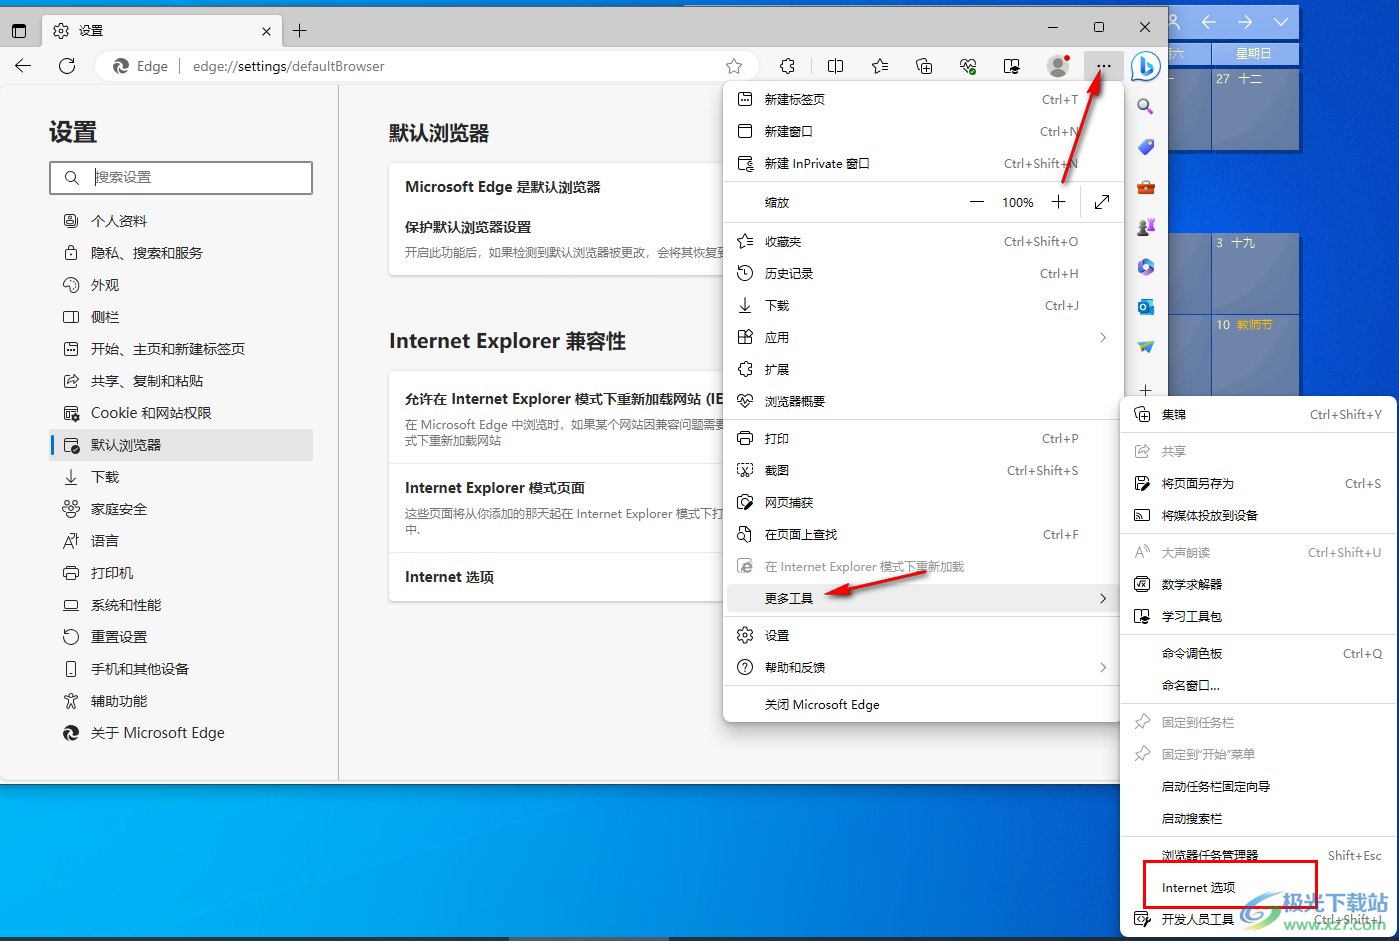The image size is (1399, 941).
Task: Choose 打印 in the menu
Action: 921,438
